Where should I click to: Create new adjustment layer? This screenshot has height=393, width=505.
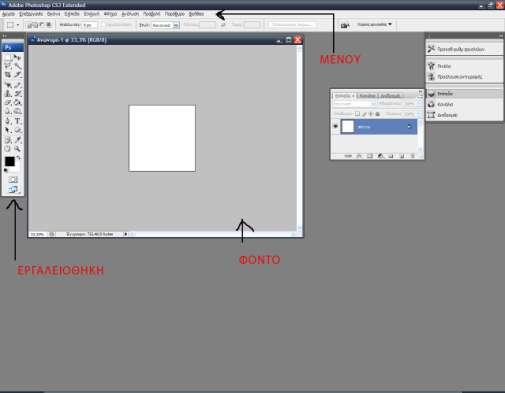coord(380,156)
